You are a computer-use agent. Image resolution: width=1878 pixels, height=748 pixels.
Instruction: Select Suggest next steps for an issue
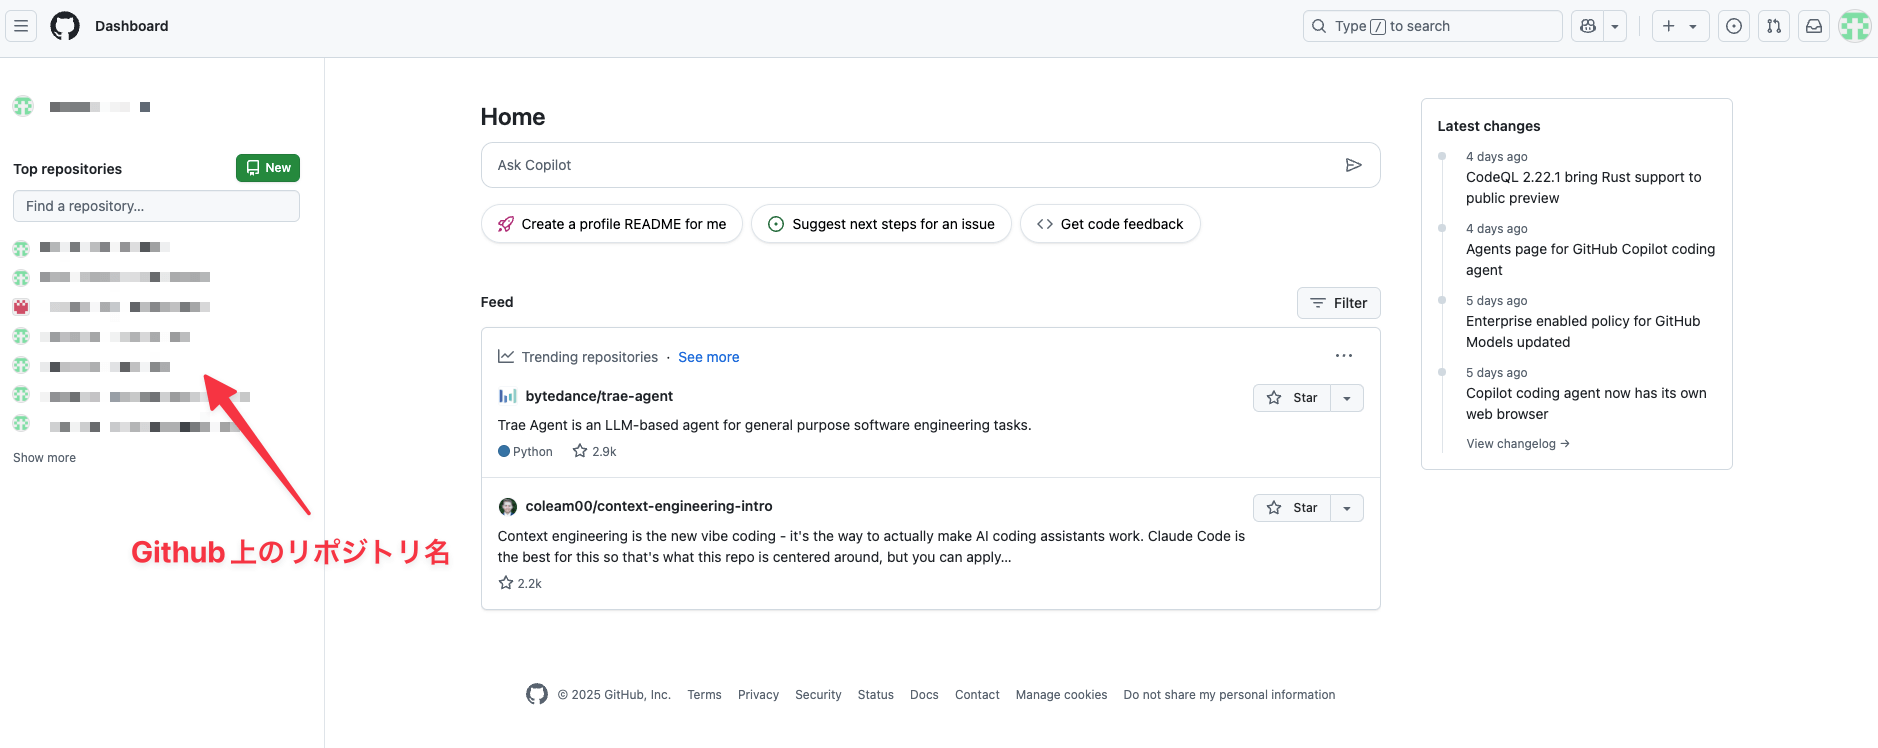881,224
